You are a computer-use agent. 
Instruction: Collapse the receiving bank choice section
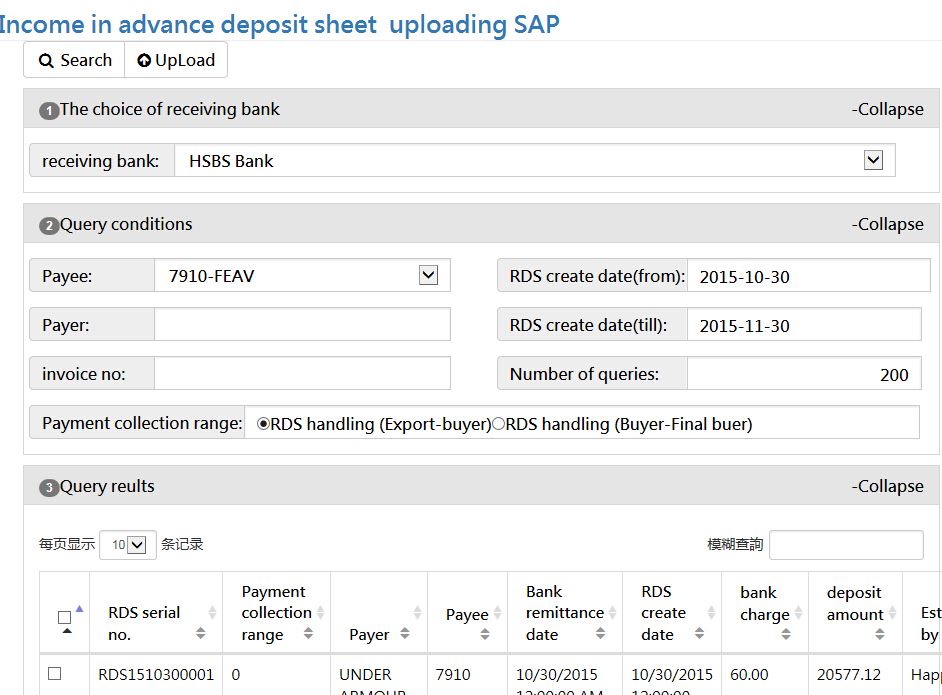coord(887,109)
